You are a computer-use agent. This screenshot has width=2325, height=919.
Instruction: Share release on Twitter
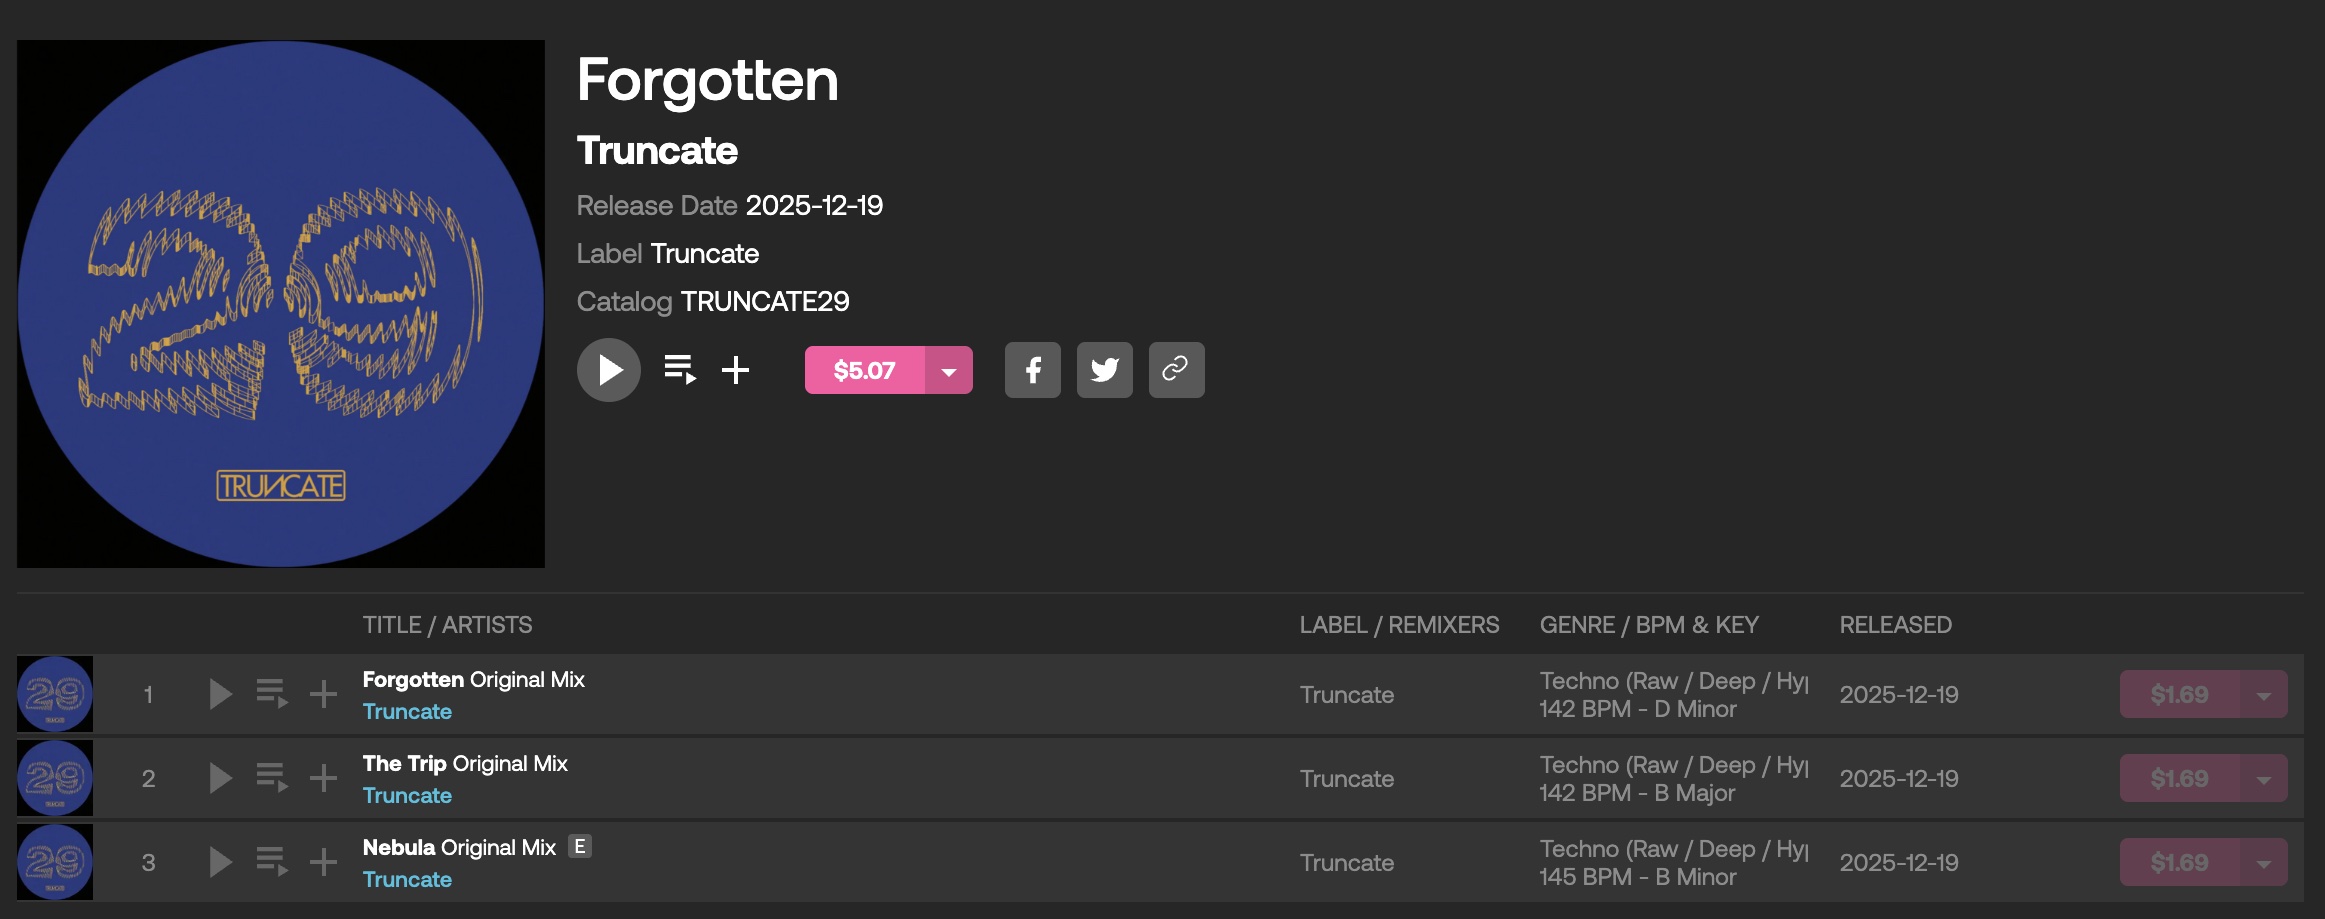pos(1104,370)
